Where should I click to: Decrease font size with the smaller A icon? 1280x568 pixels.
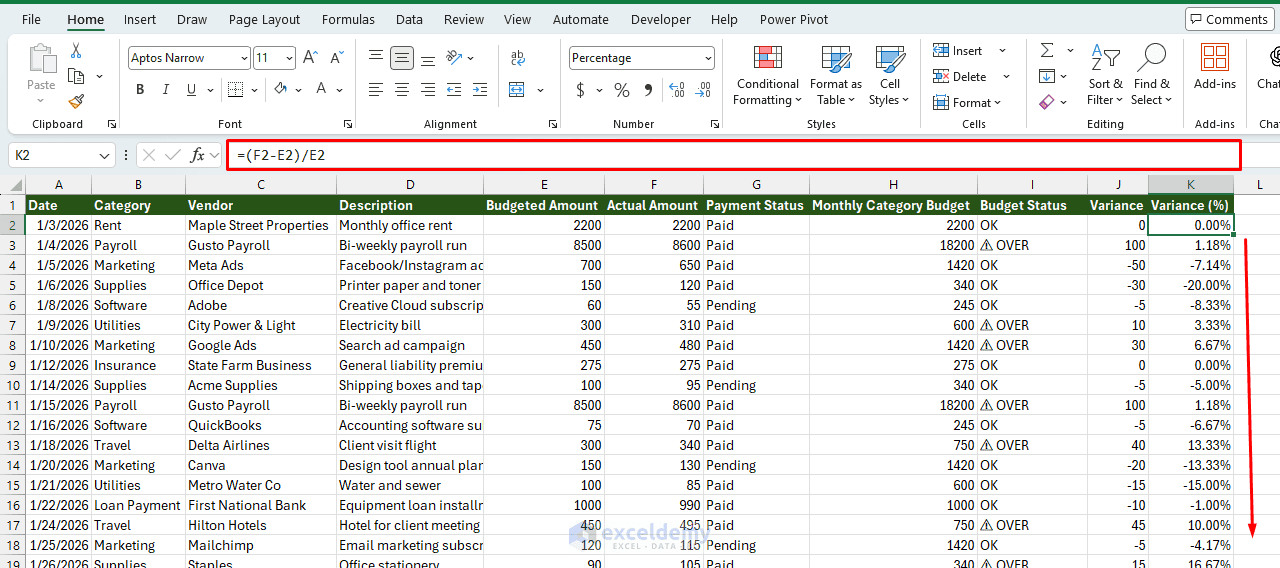point(337,58)
